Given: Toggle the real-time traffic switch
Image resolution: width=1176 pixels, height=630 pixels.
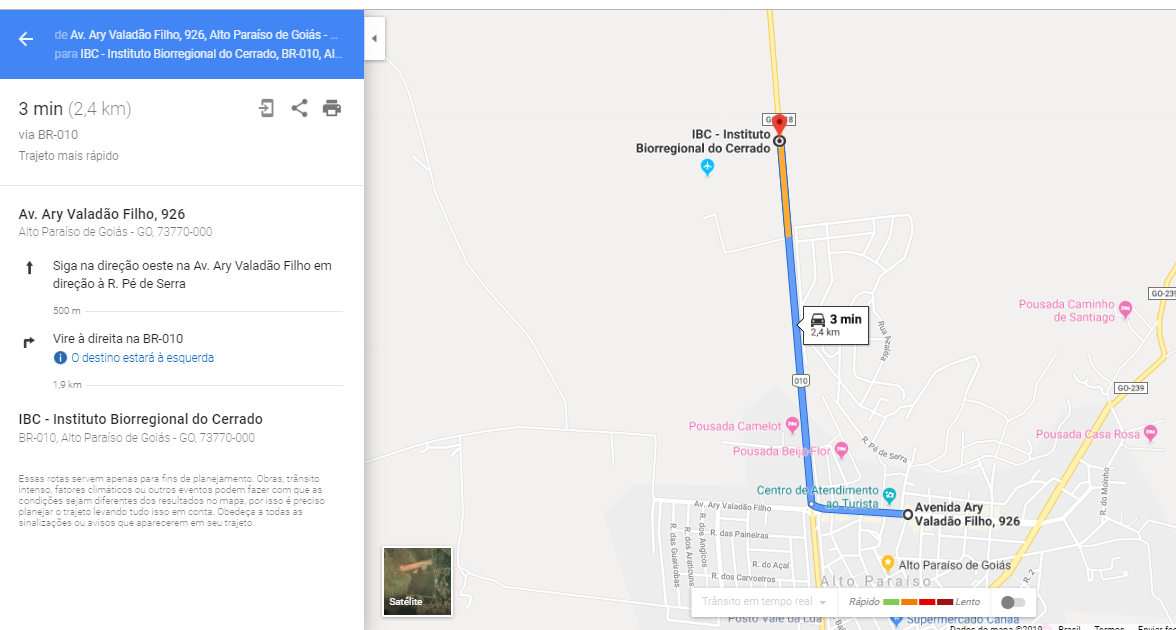Looking at the screenshot, I should [x=1012, y=602].
